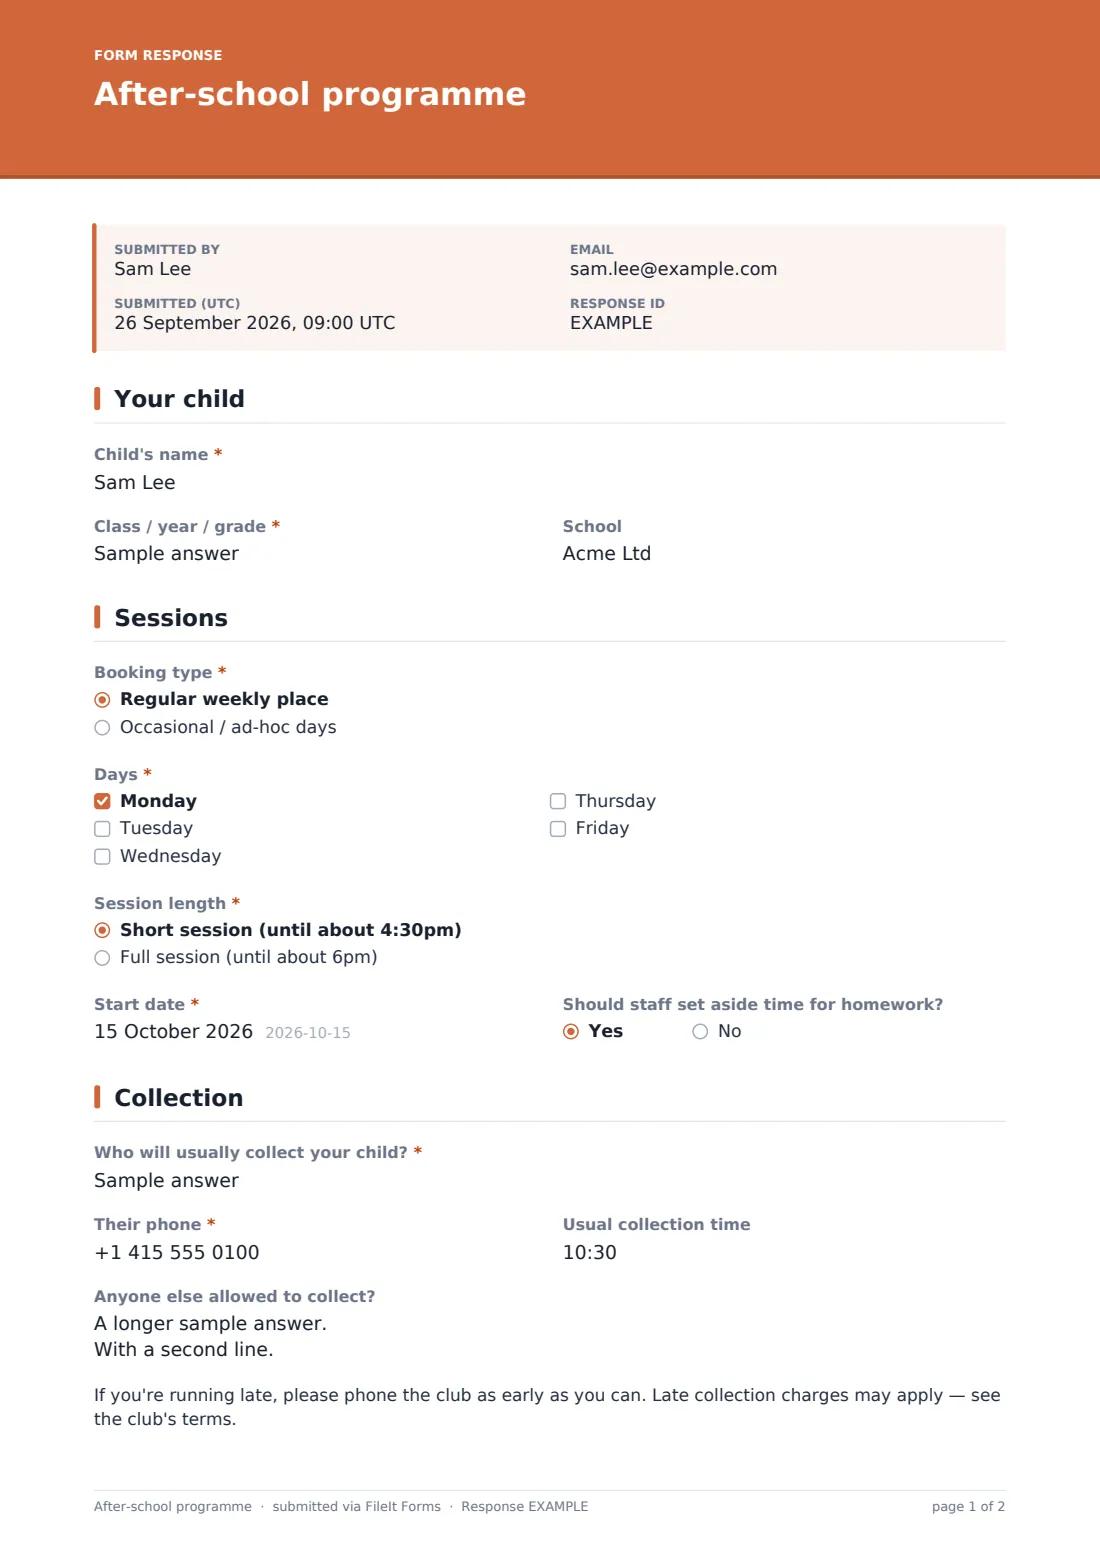Image resolution: width=1100 pixels, height=1556 pixels.
Task: Tick the Tuesday checkbox
Action: click(102, 829)
